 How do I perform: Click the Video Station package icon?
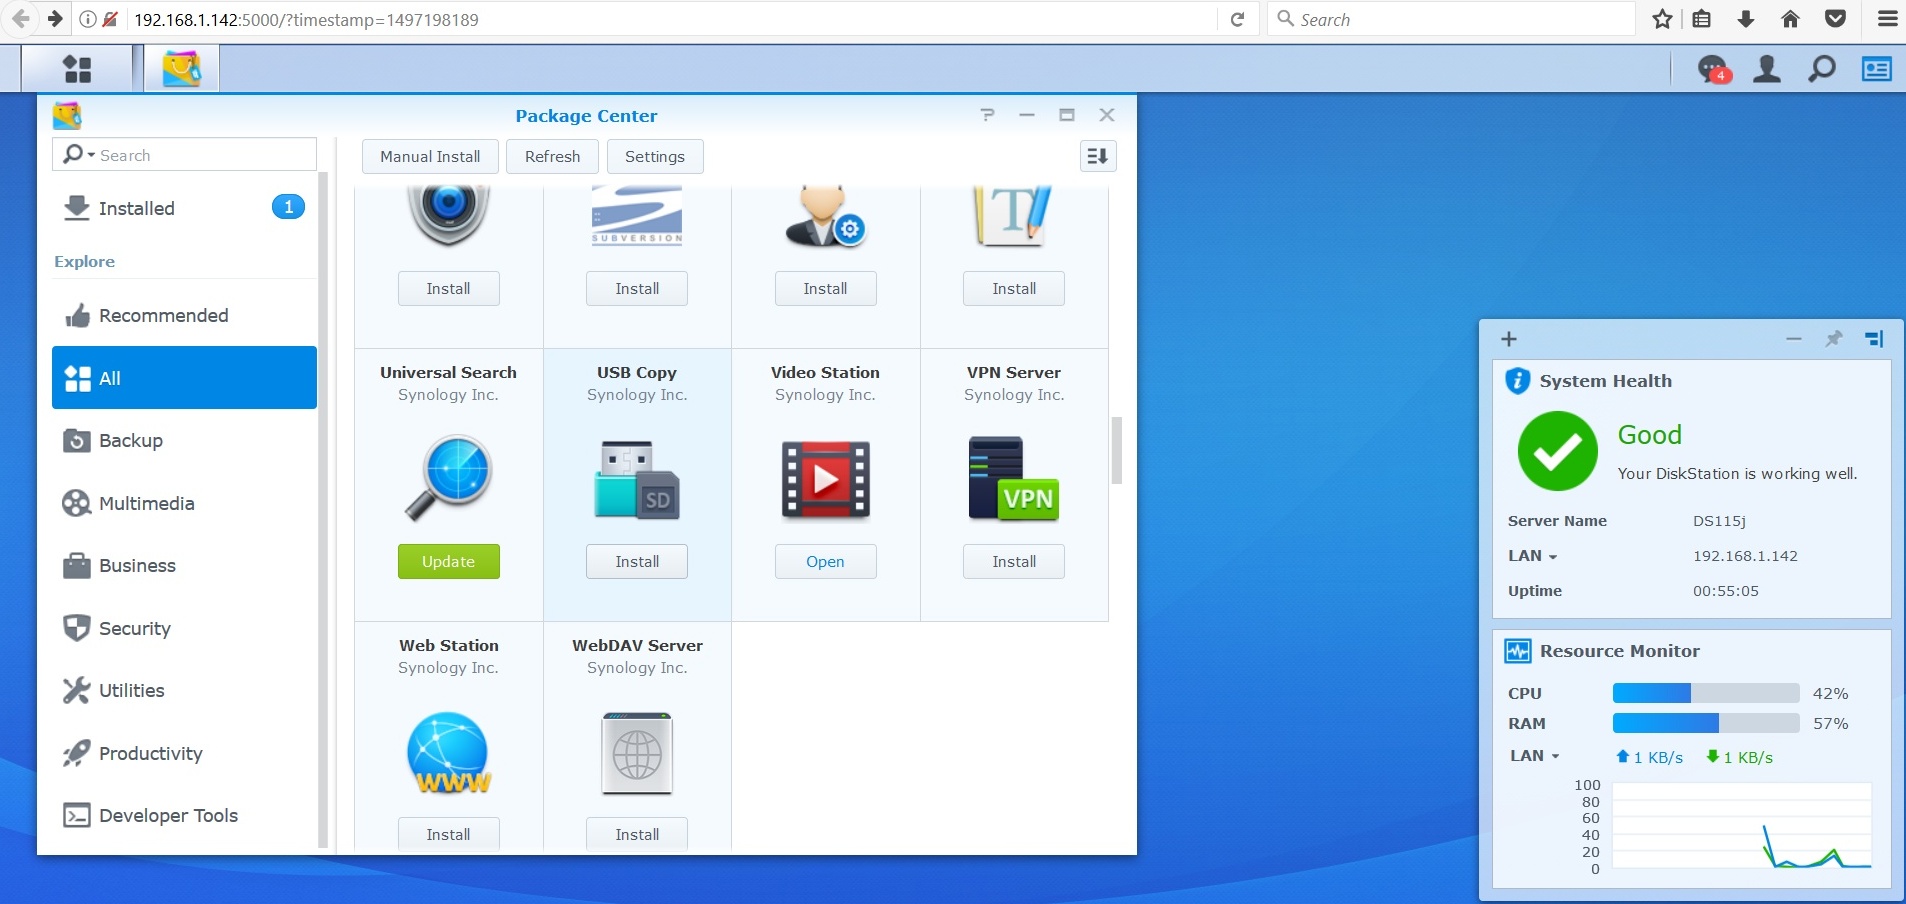(x=825, y=479)
